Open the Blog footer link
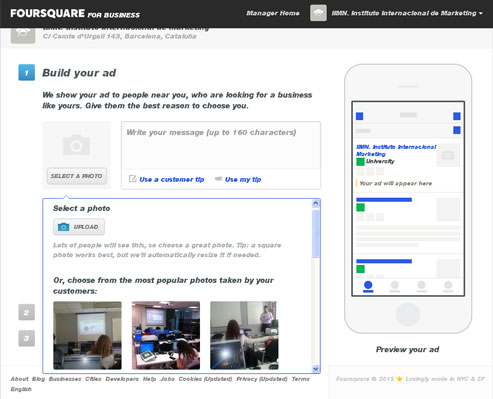 38,379
